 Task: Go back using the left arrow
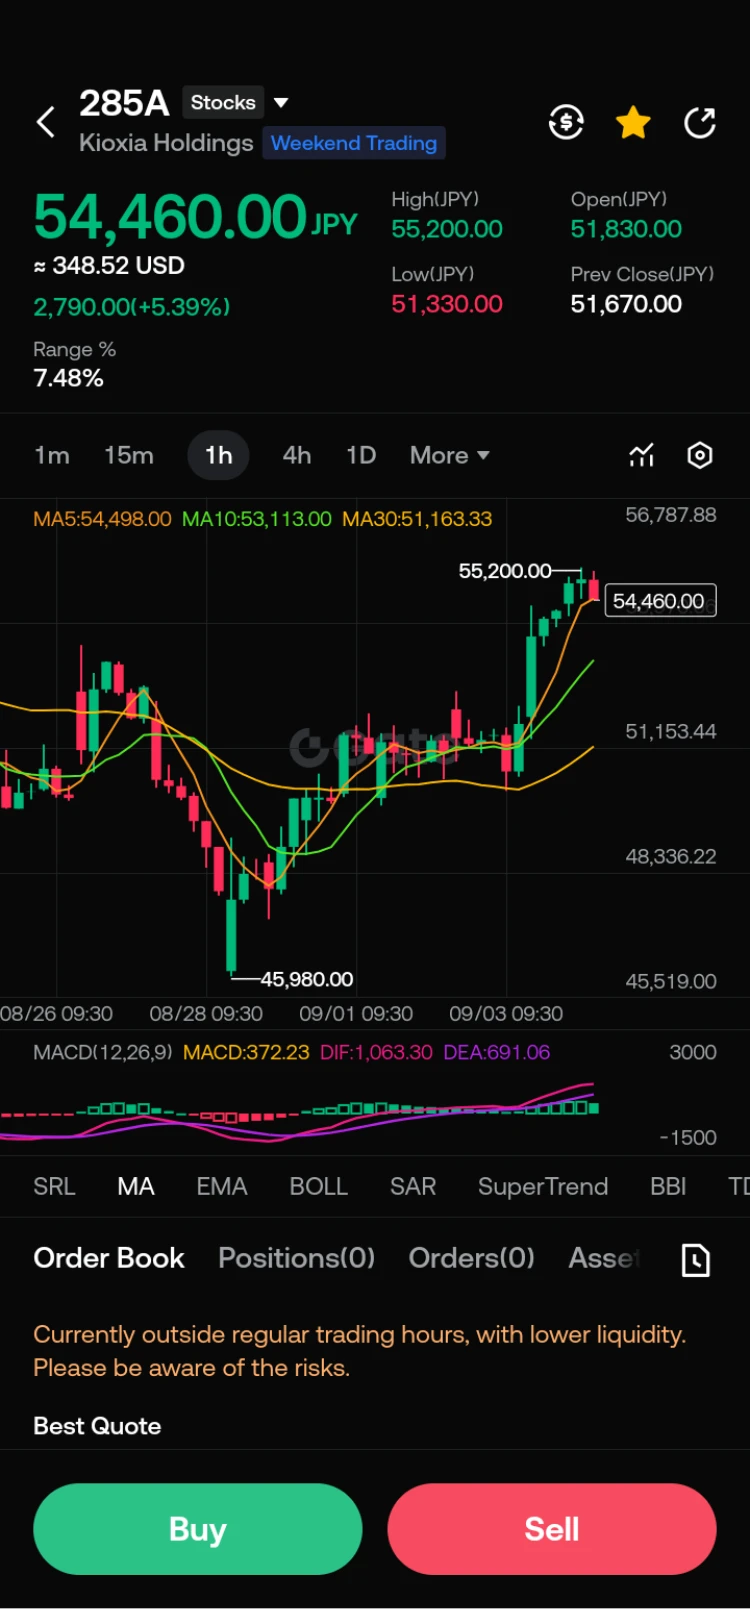45,123
